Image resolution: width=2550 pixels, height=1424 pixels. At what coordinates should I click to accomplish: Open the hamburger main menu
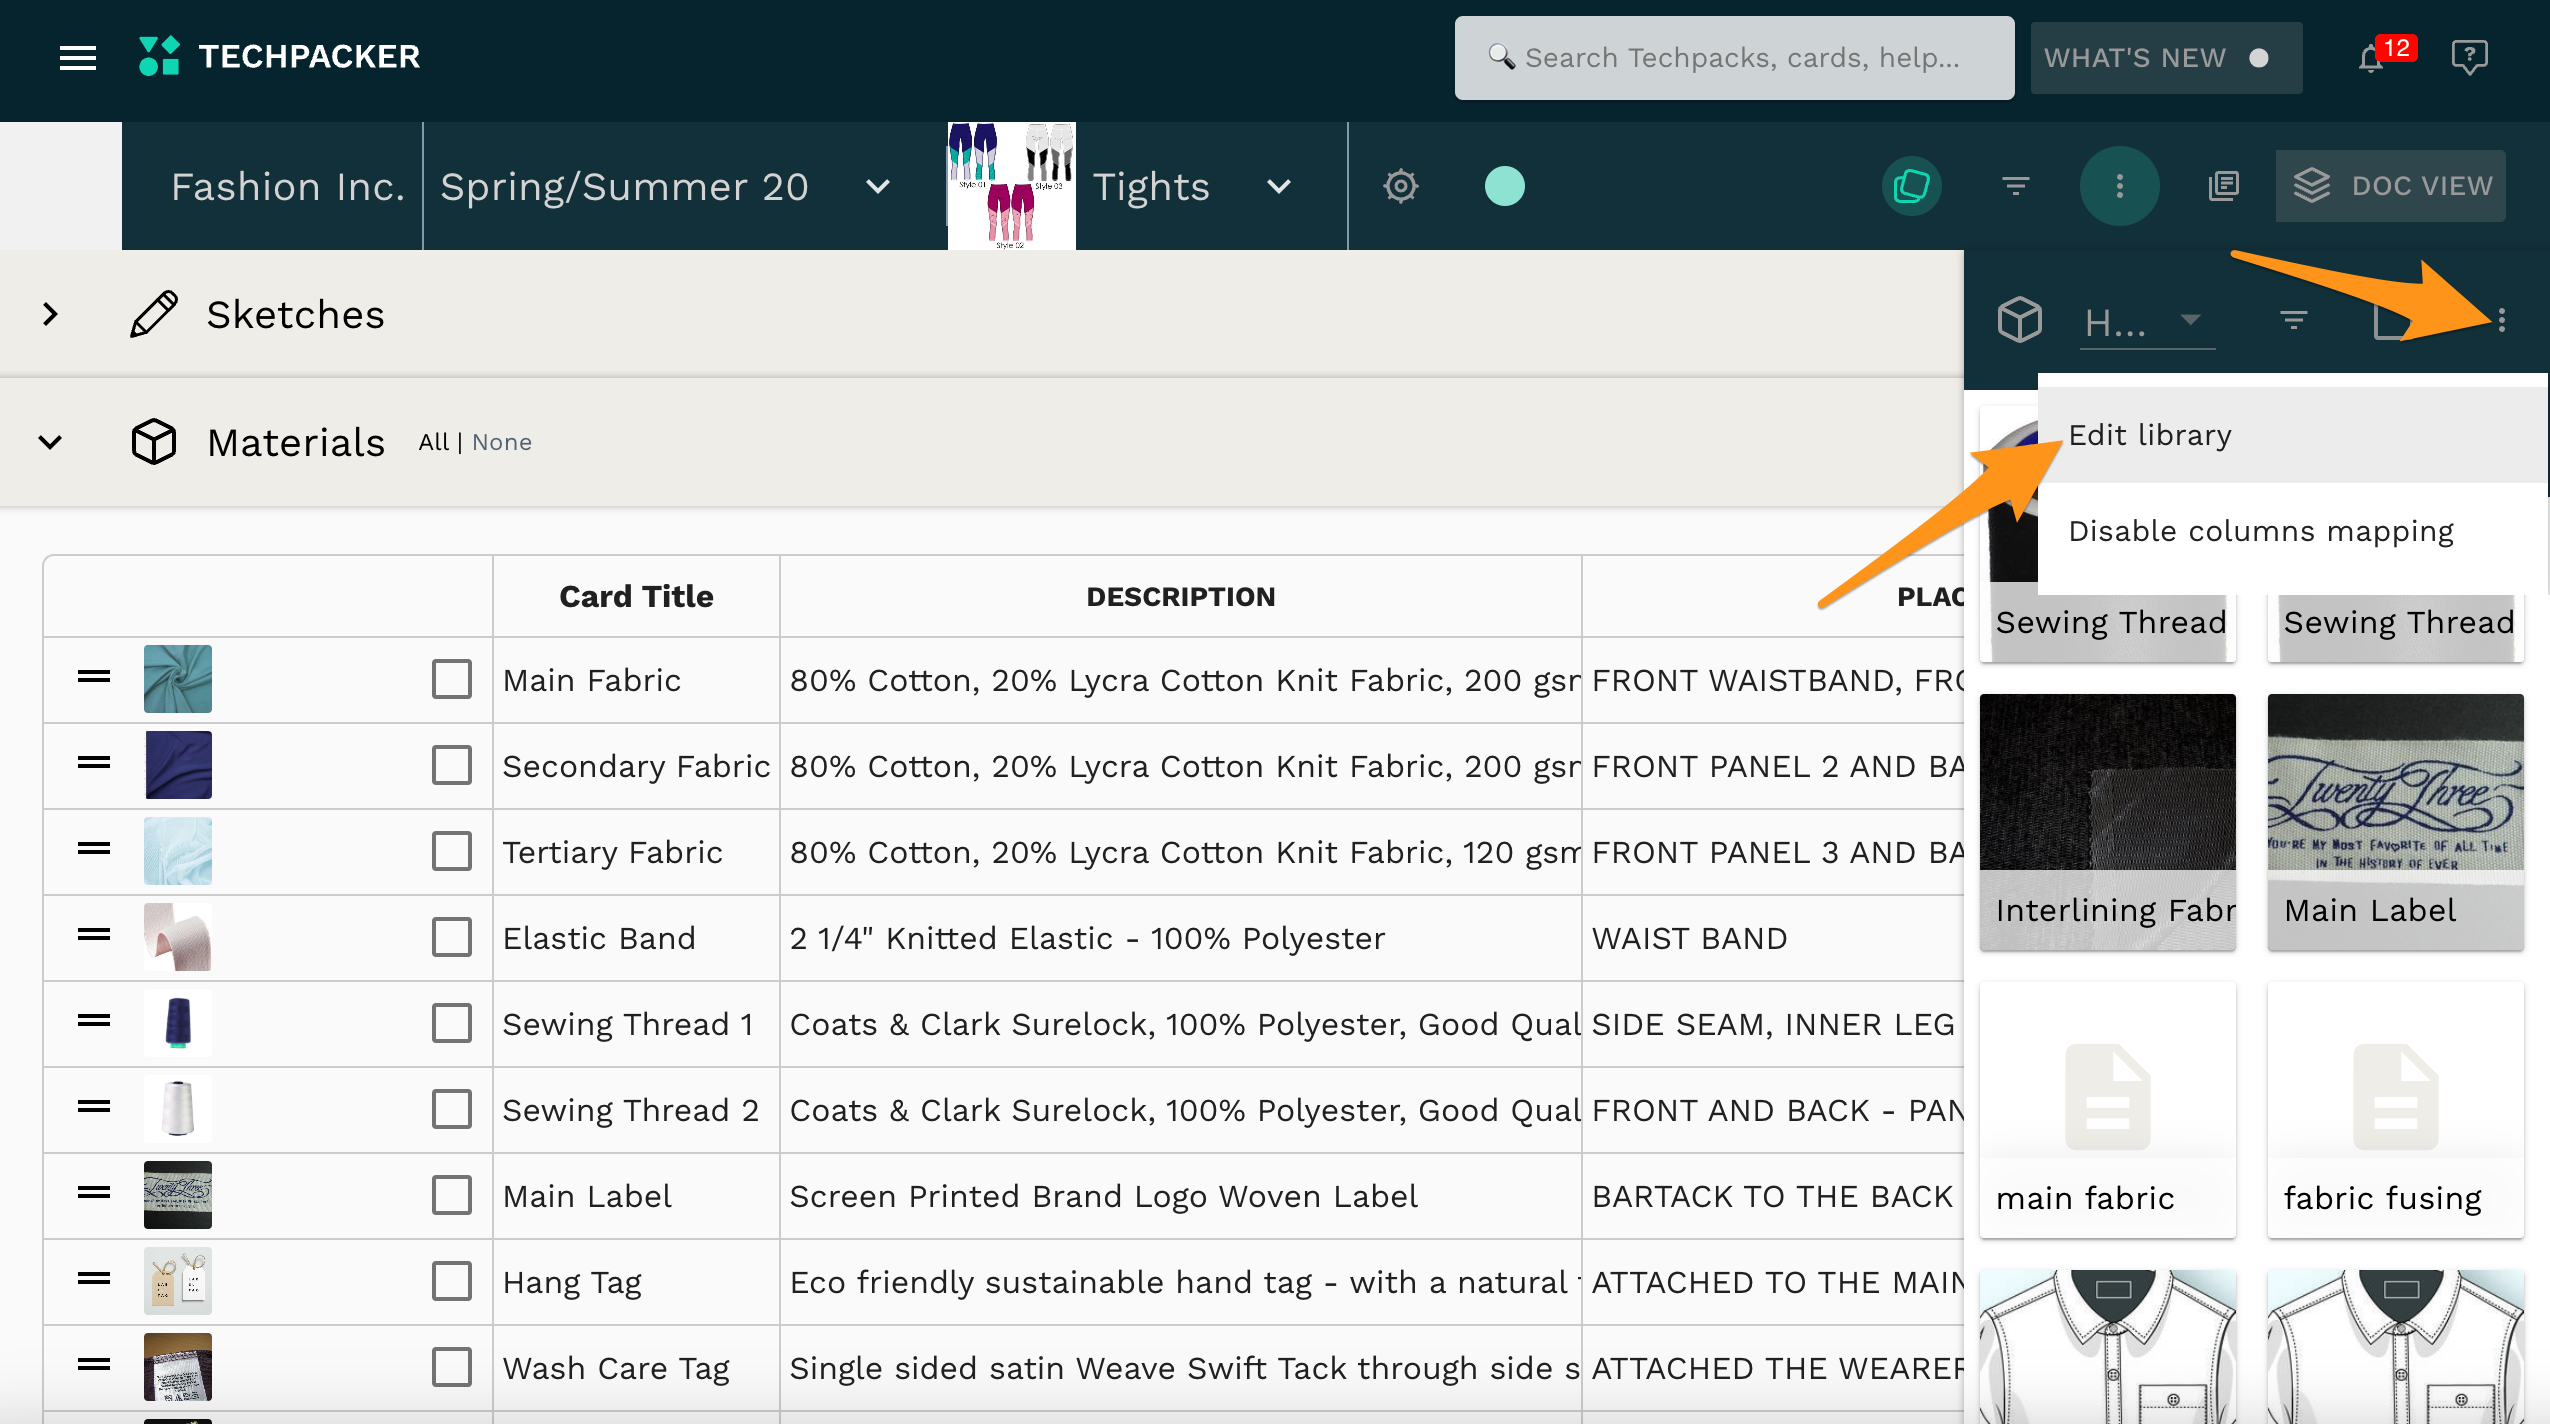click(78, 58)
